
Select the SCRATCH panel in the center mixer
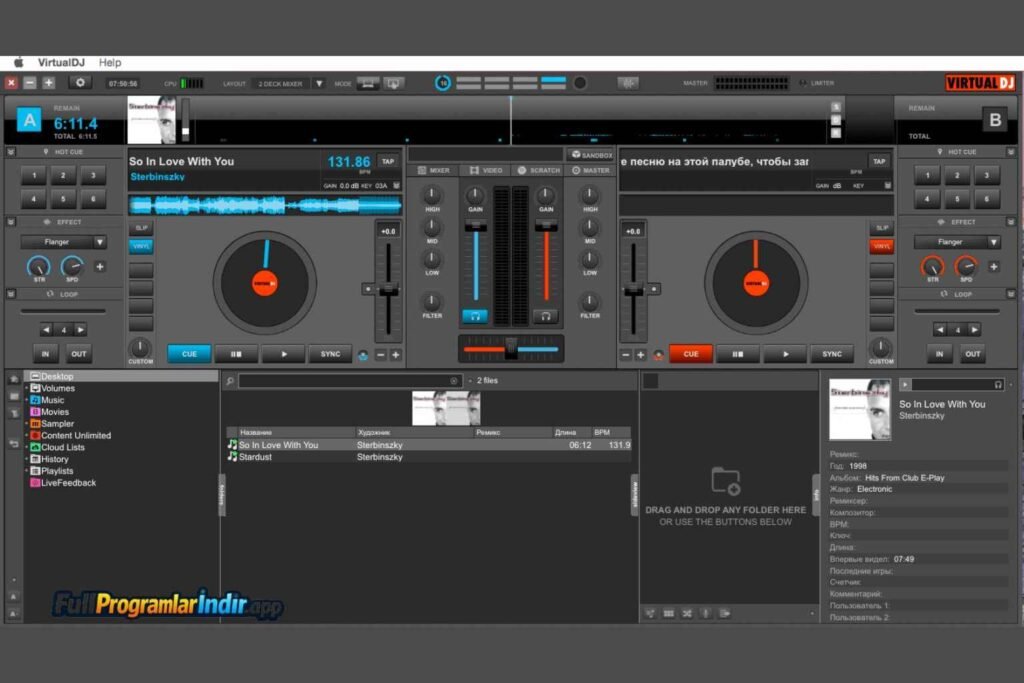pos(537,169)
